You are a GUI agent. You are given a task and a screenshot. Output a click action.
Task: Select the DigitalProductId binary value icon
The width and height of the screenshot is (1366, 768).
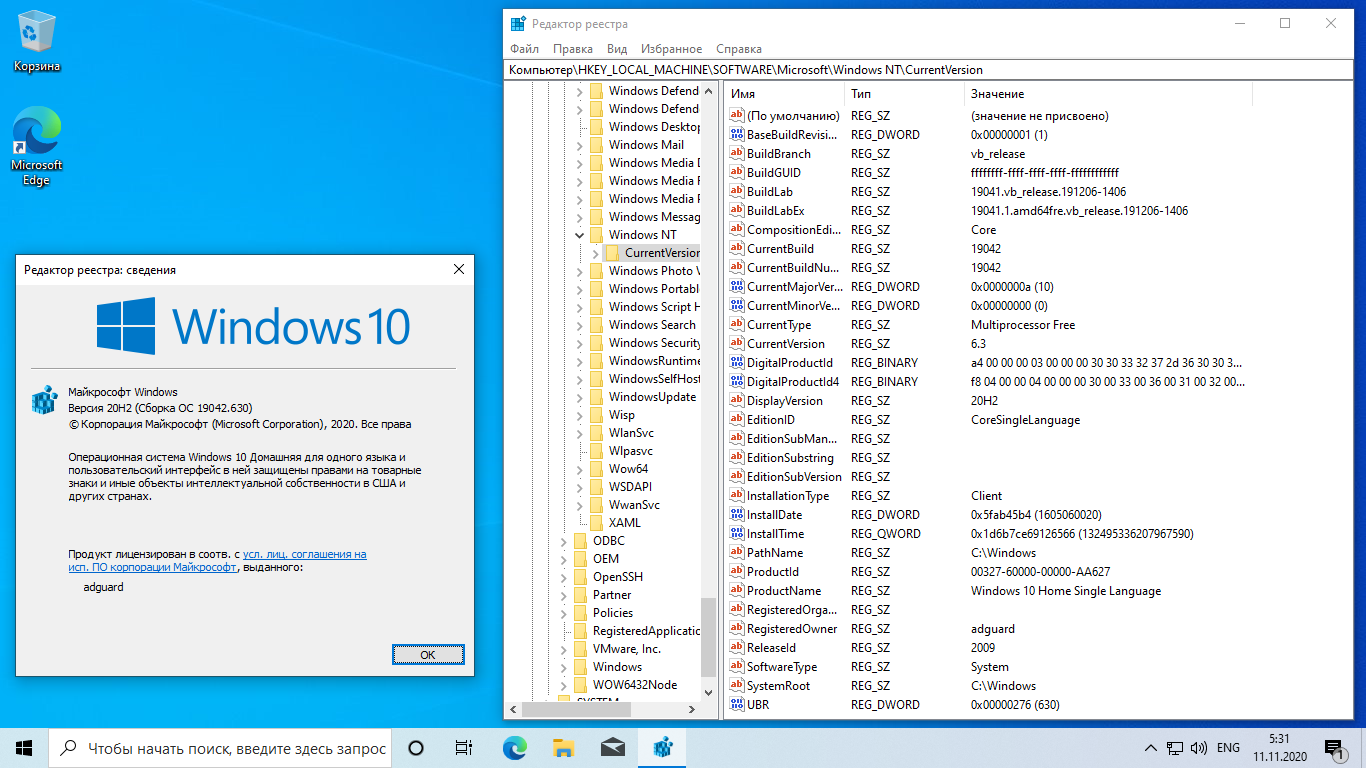pyautogui.click(x=738, y=363)
